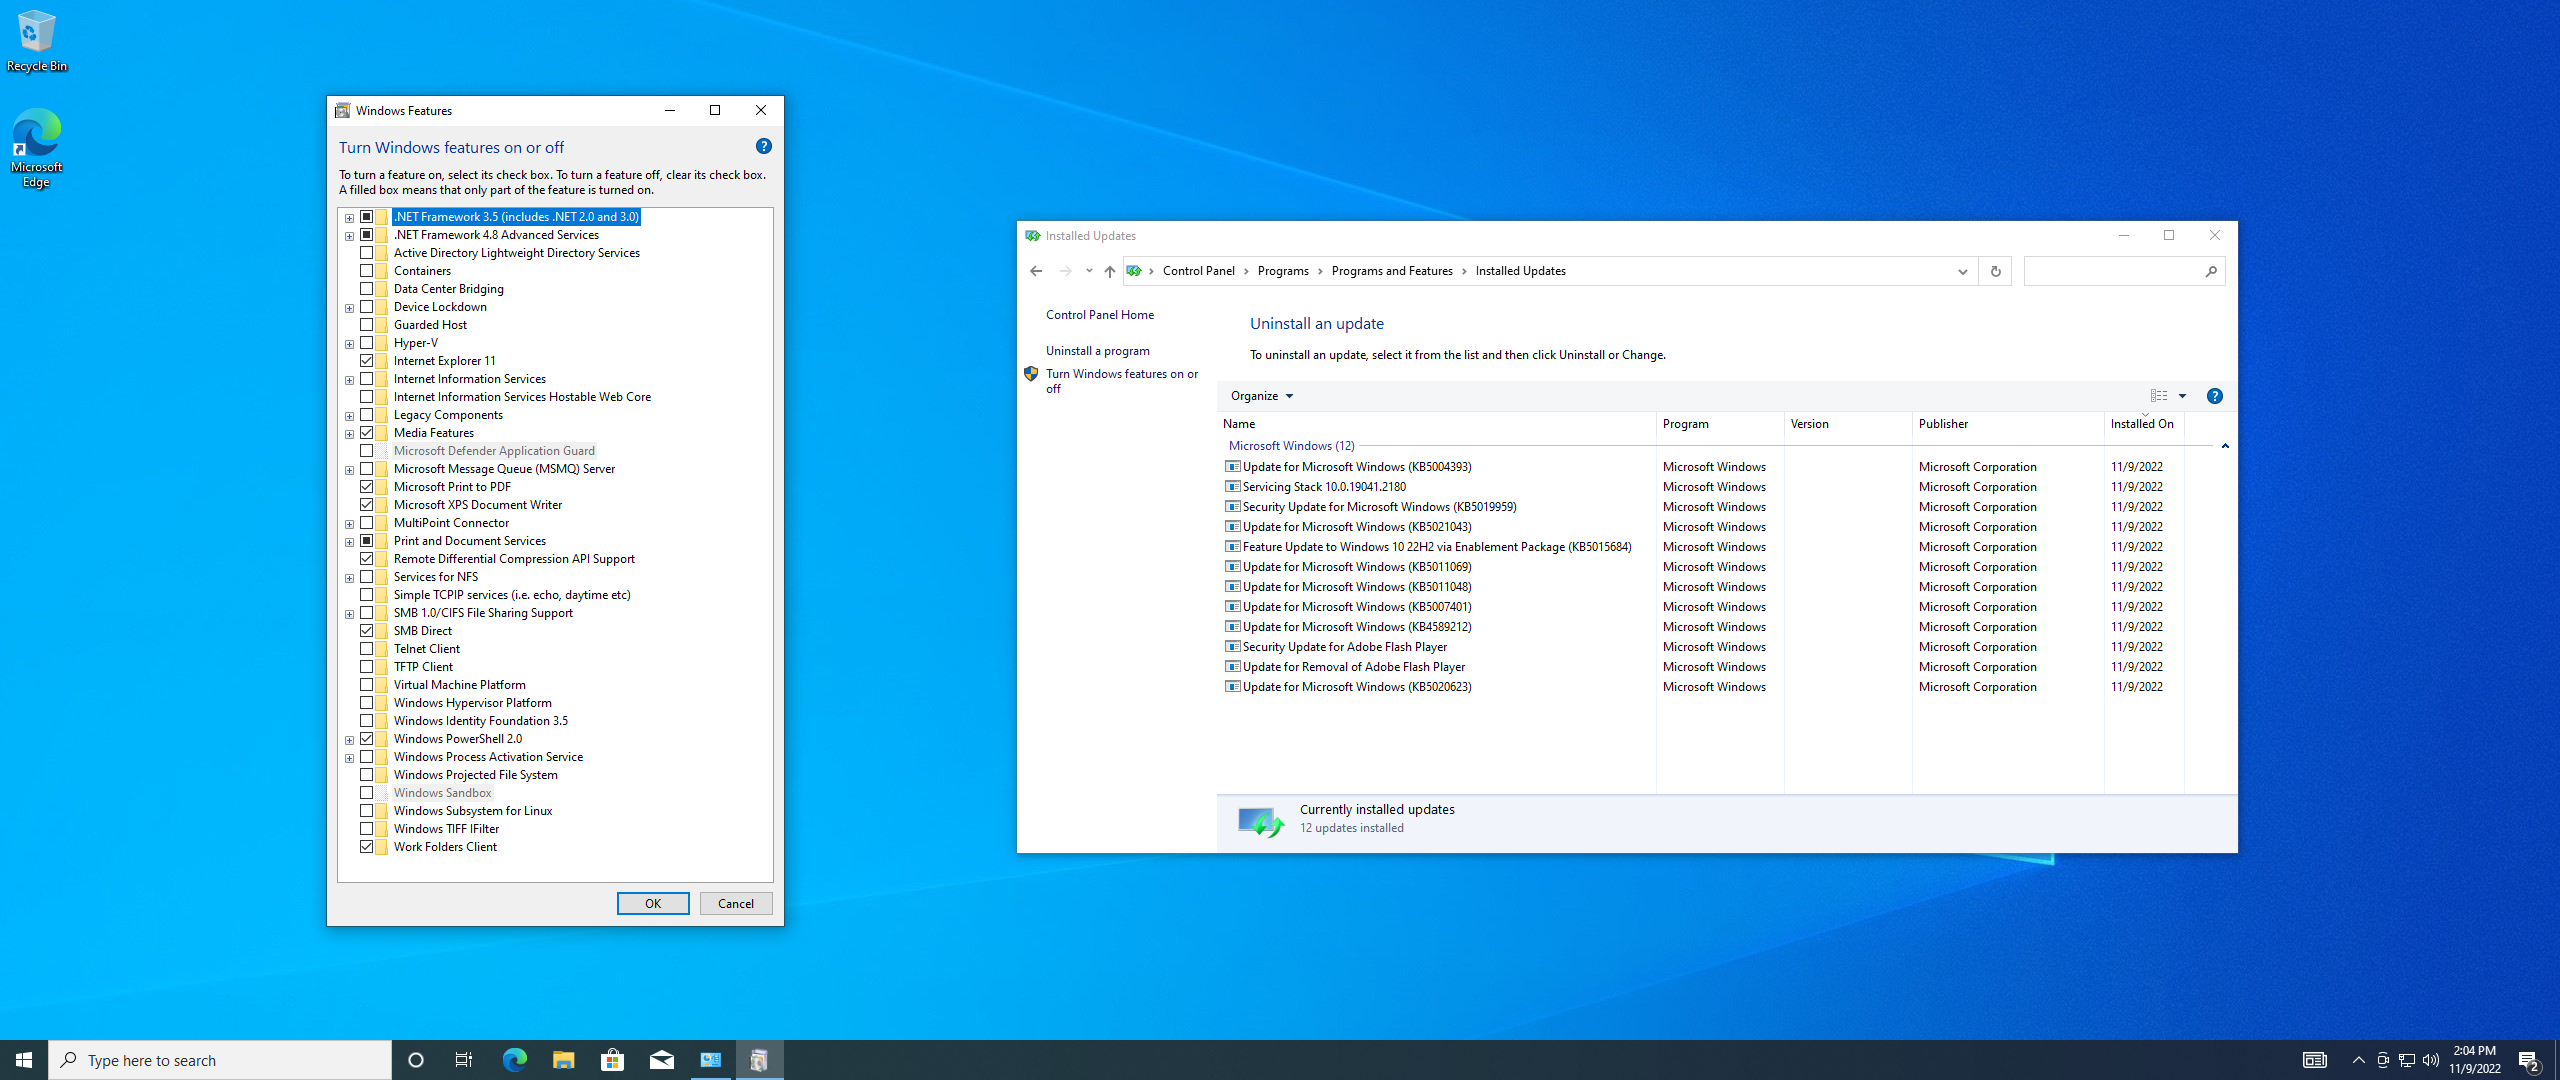Viewport: 2560px width, 1080px height.
Task: Open the notification center icon
Action: coord(2529,1060)
